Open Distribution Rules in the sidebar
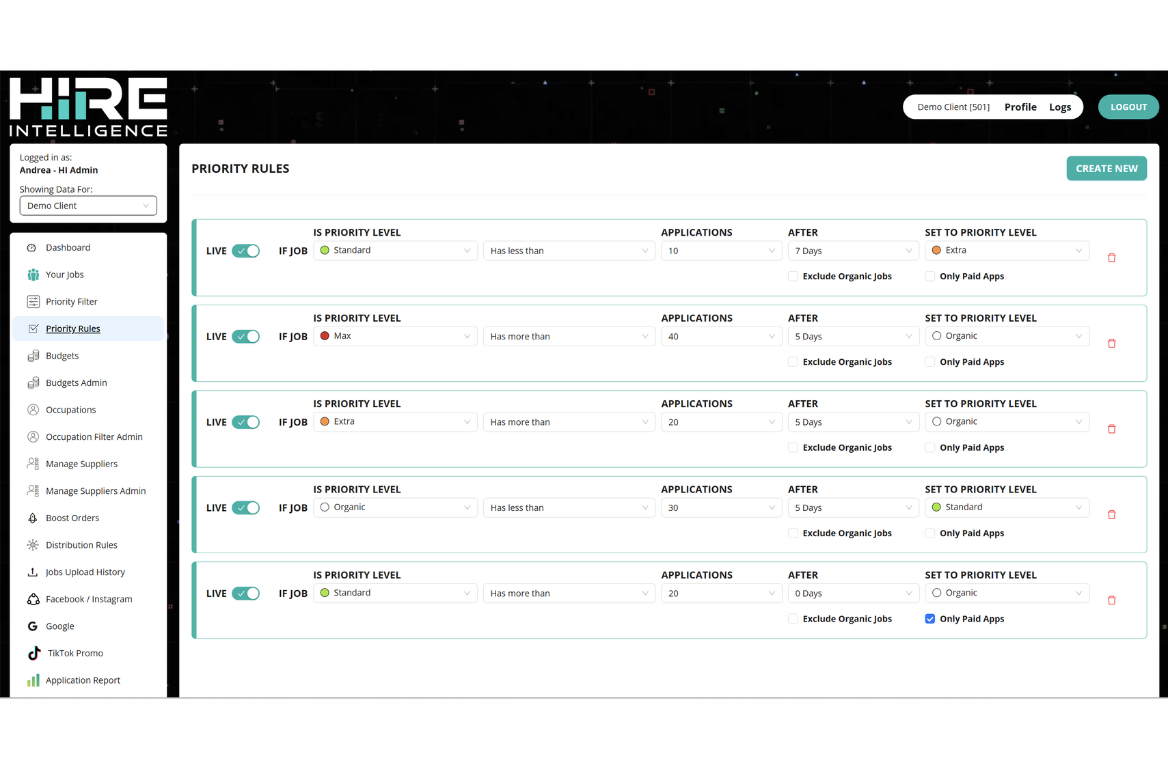The image size is (1168, 770). (81, 545)
